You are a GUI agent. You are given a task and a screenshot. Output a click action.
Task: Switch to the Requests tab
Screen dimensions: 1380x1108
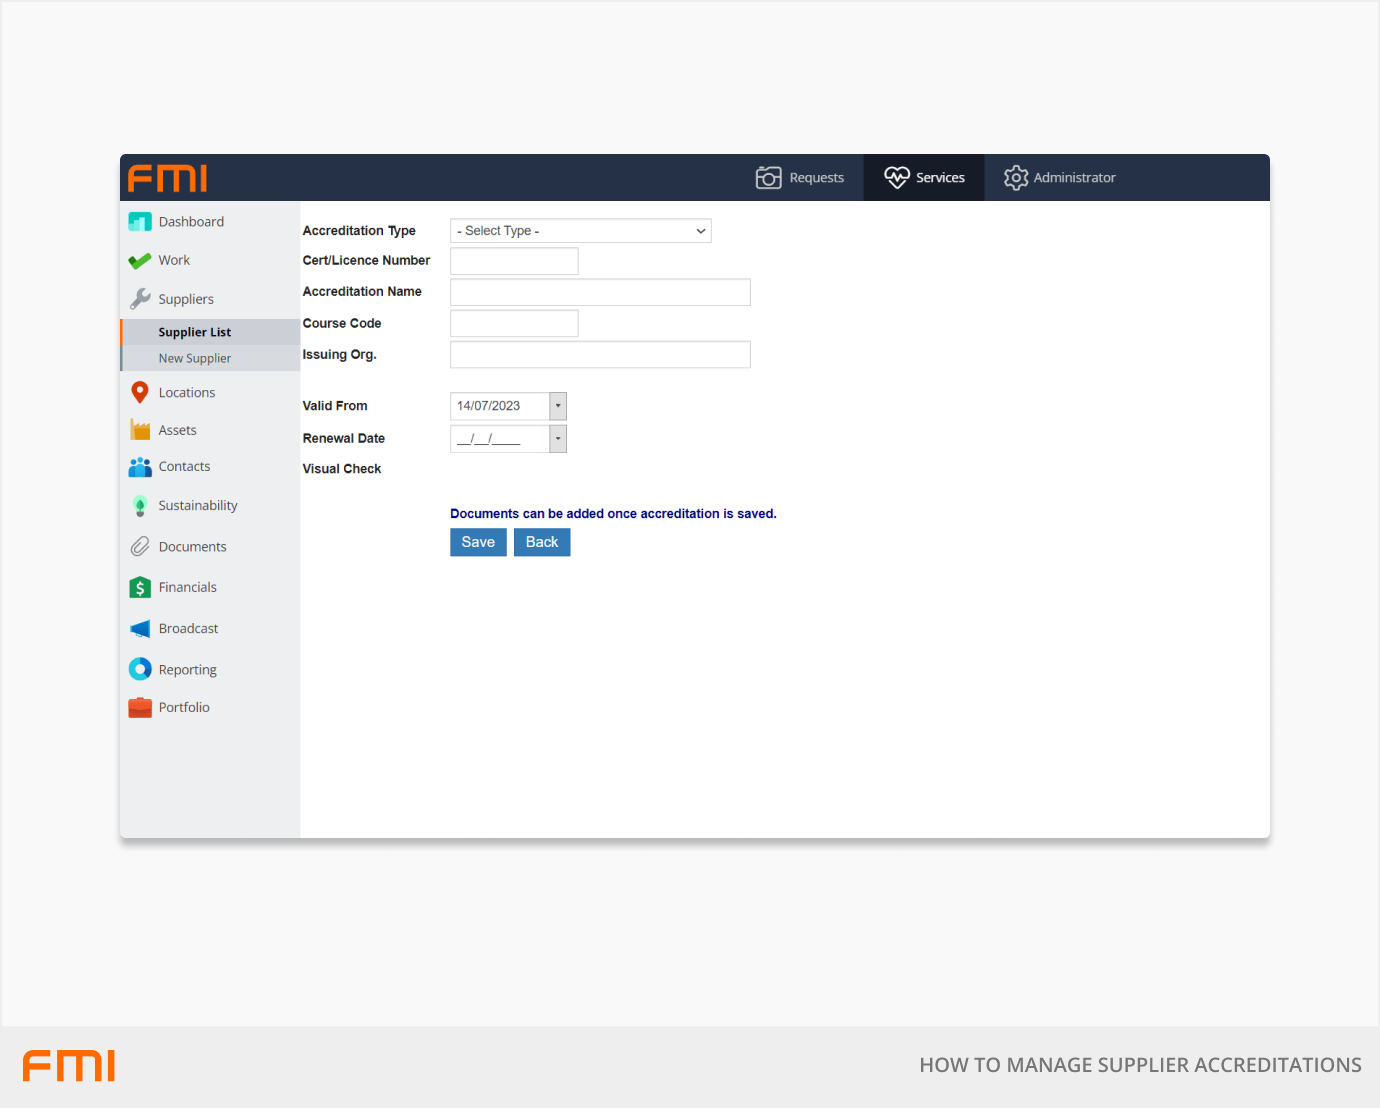(x=800, y=178)
